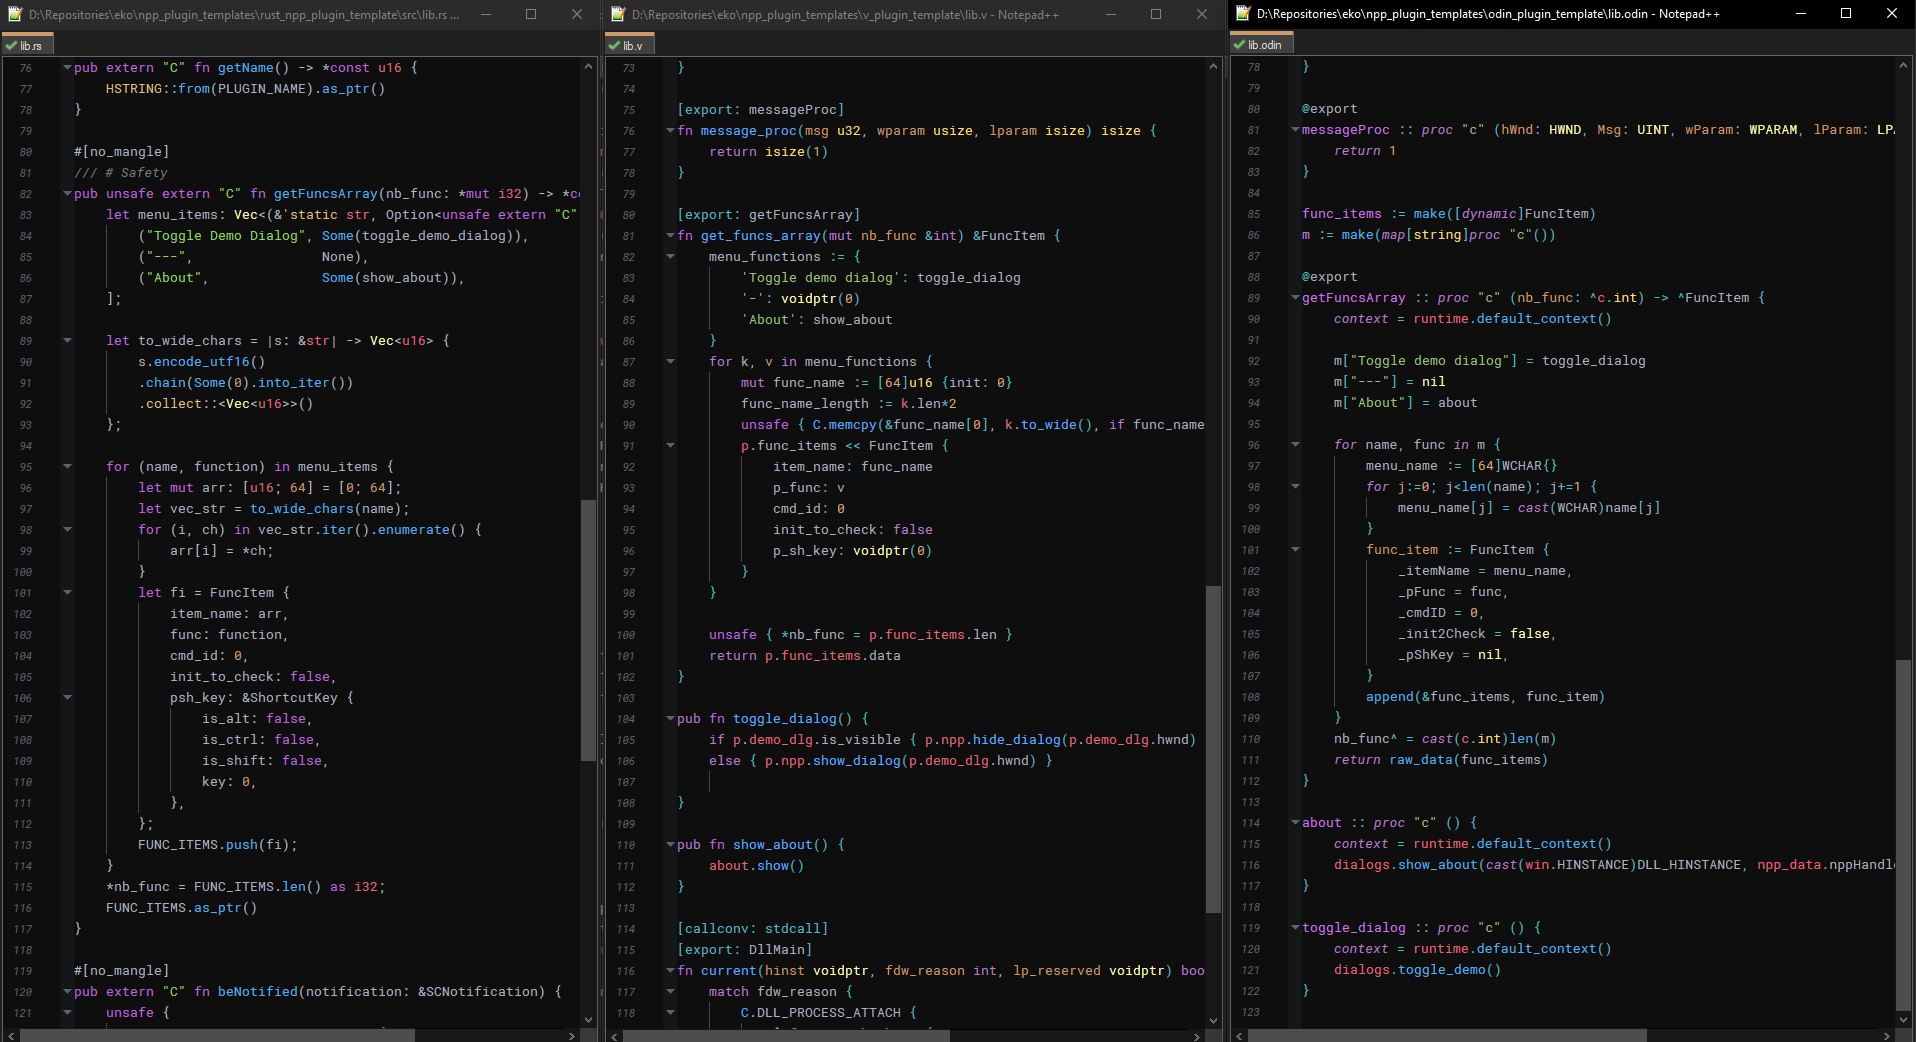Collapse the getName fold at line 76 in lib.rs
This screenshot has width=1916, height=1042.
click(67, 68)
